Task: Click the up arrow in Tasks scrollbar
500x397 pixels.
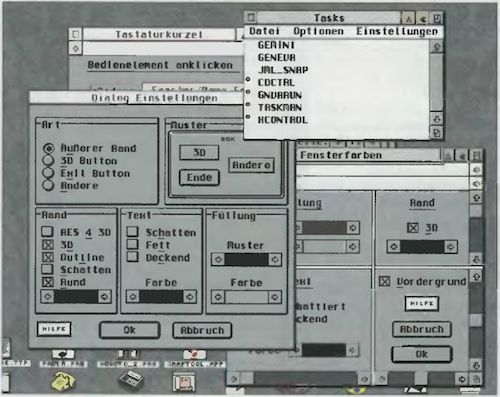Action: (436, 47)
